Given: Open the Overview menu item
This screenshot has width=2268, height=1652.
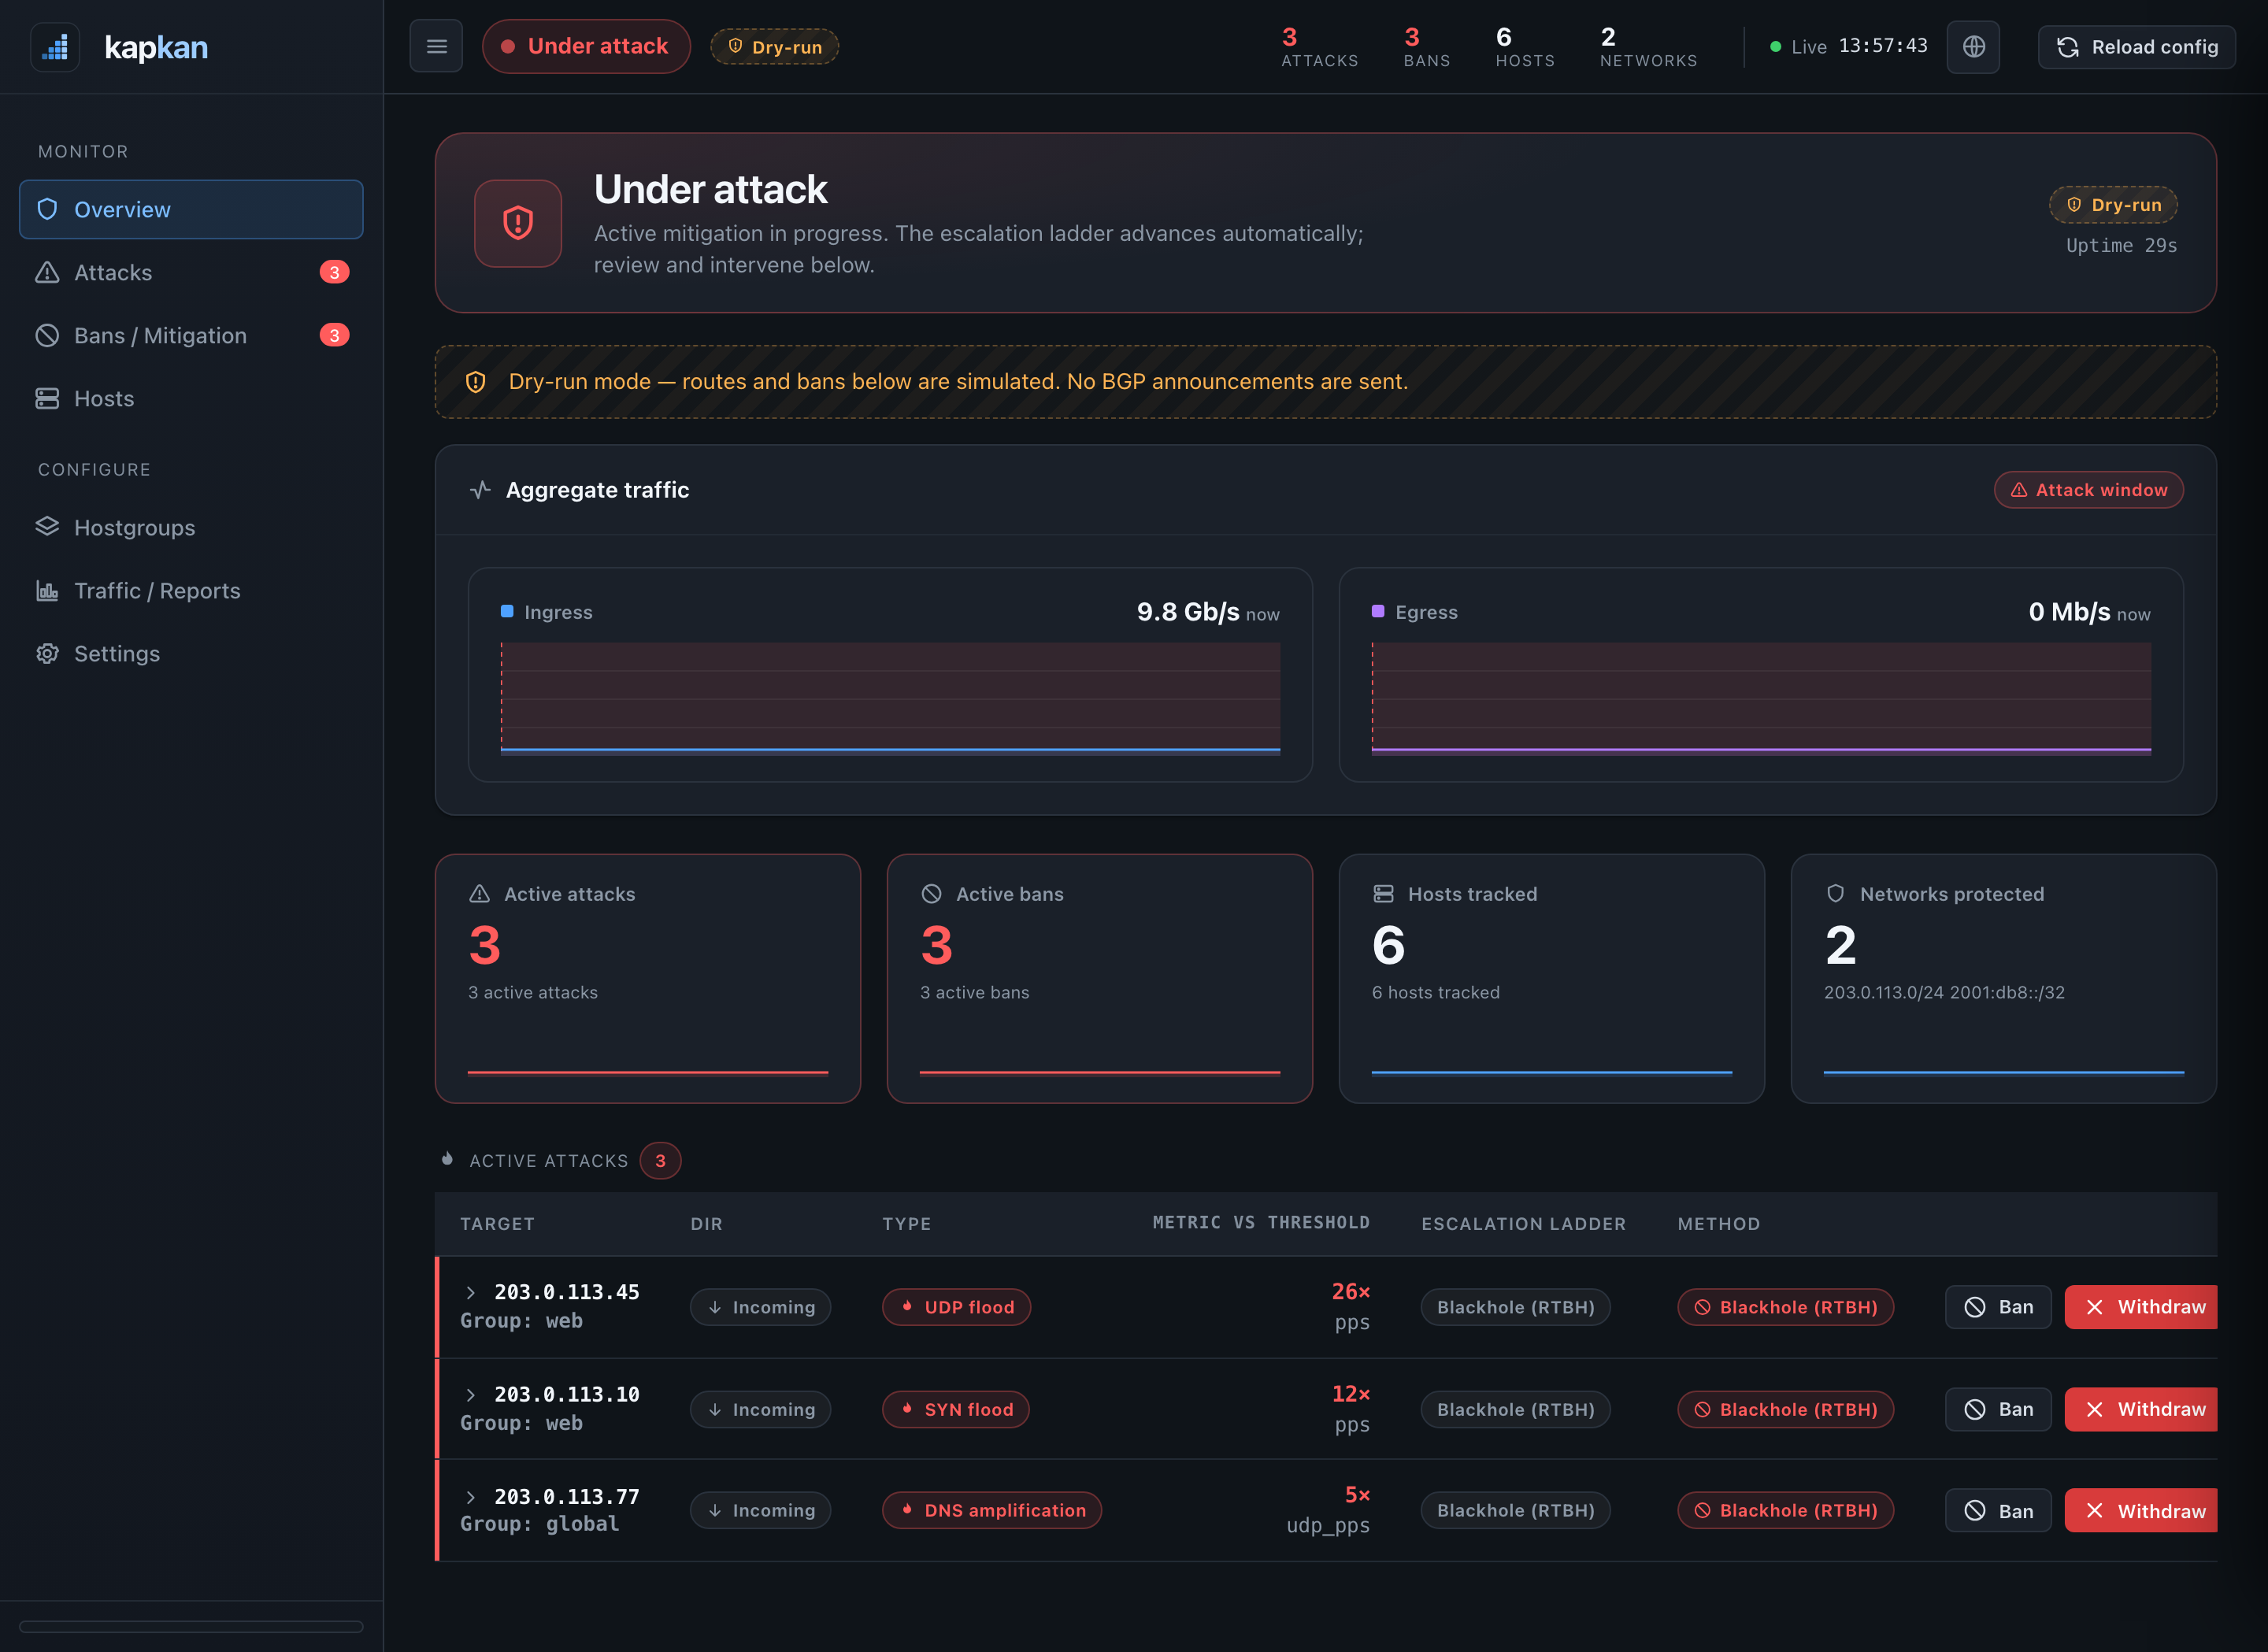Looking at the screenshot, I should pos(191,209).
